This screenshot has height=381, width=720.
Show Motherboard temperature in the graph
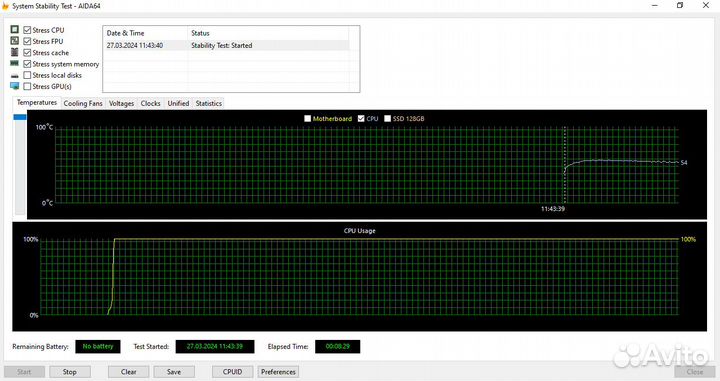308,118
